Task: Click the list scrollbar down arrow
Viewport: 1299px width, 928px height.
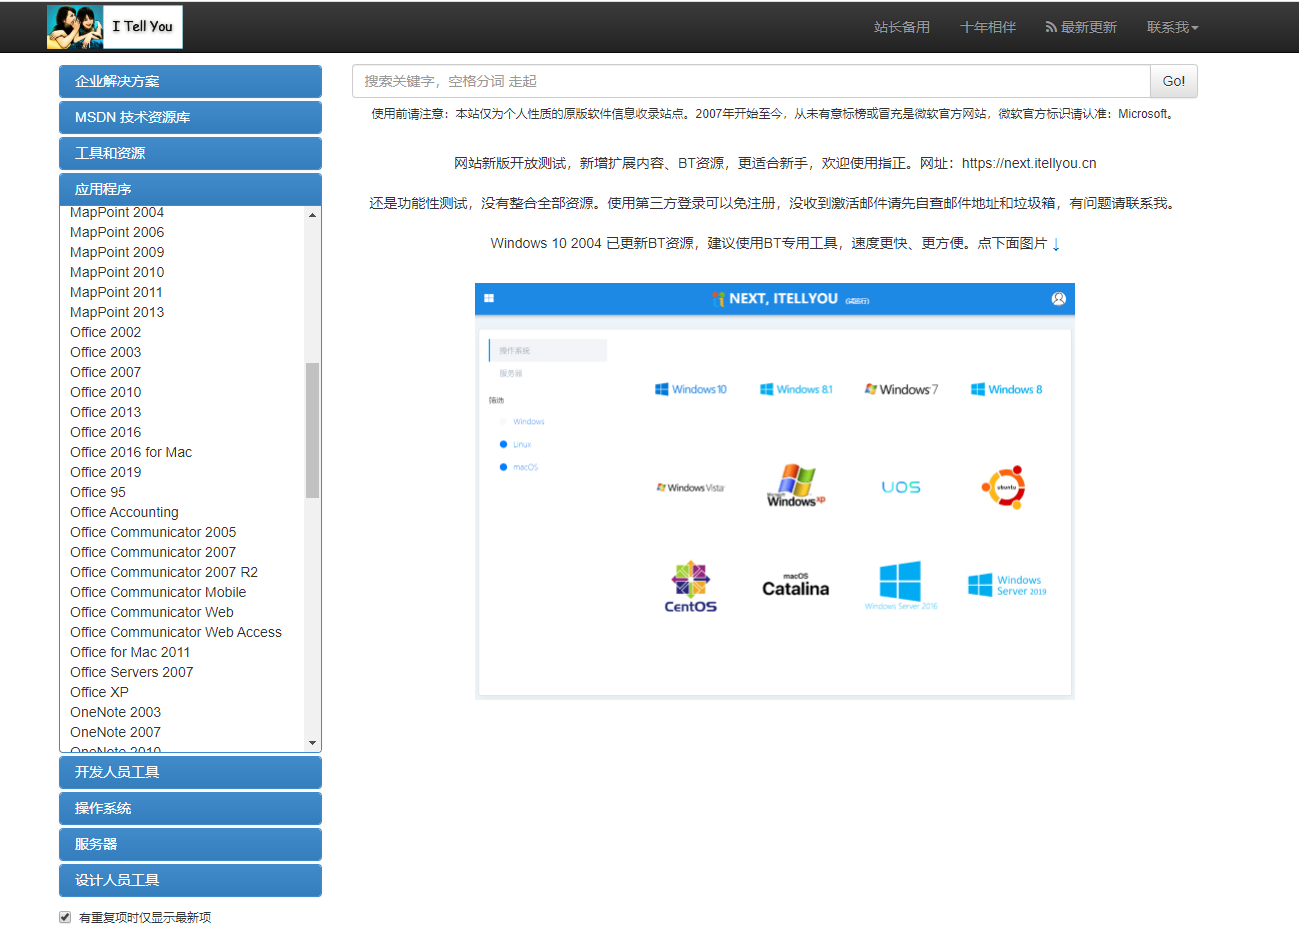Action: pos(313,743)
